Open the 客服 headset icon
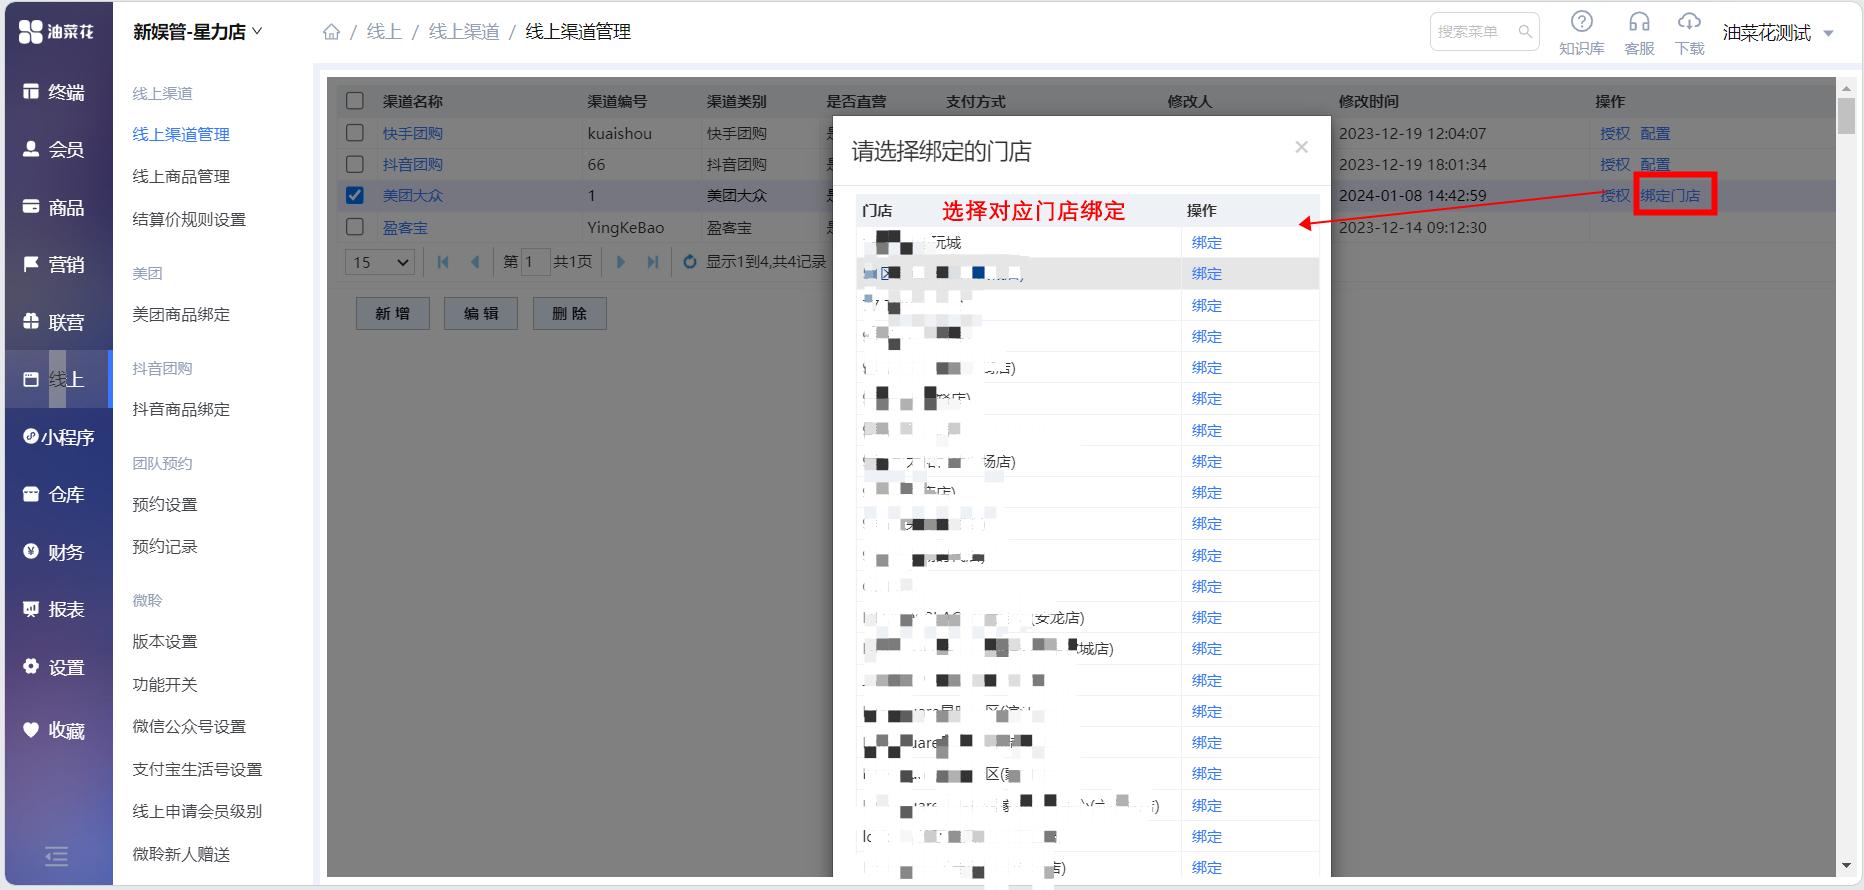Image resolution: width=1864 pixels, height=890 pixels. (1639, 33)
